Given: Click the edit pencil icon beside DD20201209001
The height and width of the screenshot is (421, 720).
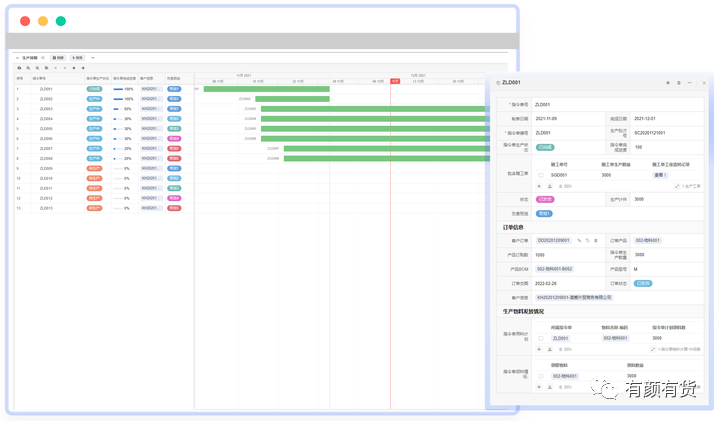Looking at the screenshot, I should pos(579,241).
